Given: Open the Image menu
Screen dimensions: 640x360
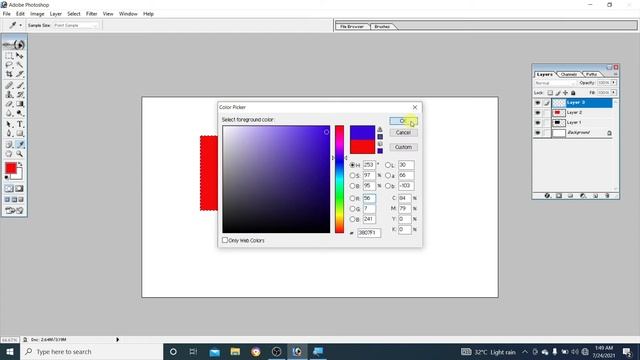Looking at the screenshot, I should [37, 14].
